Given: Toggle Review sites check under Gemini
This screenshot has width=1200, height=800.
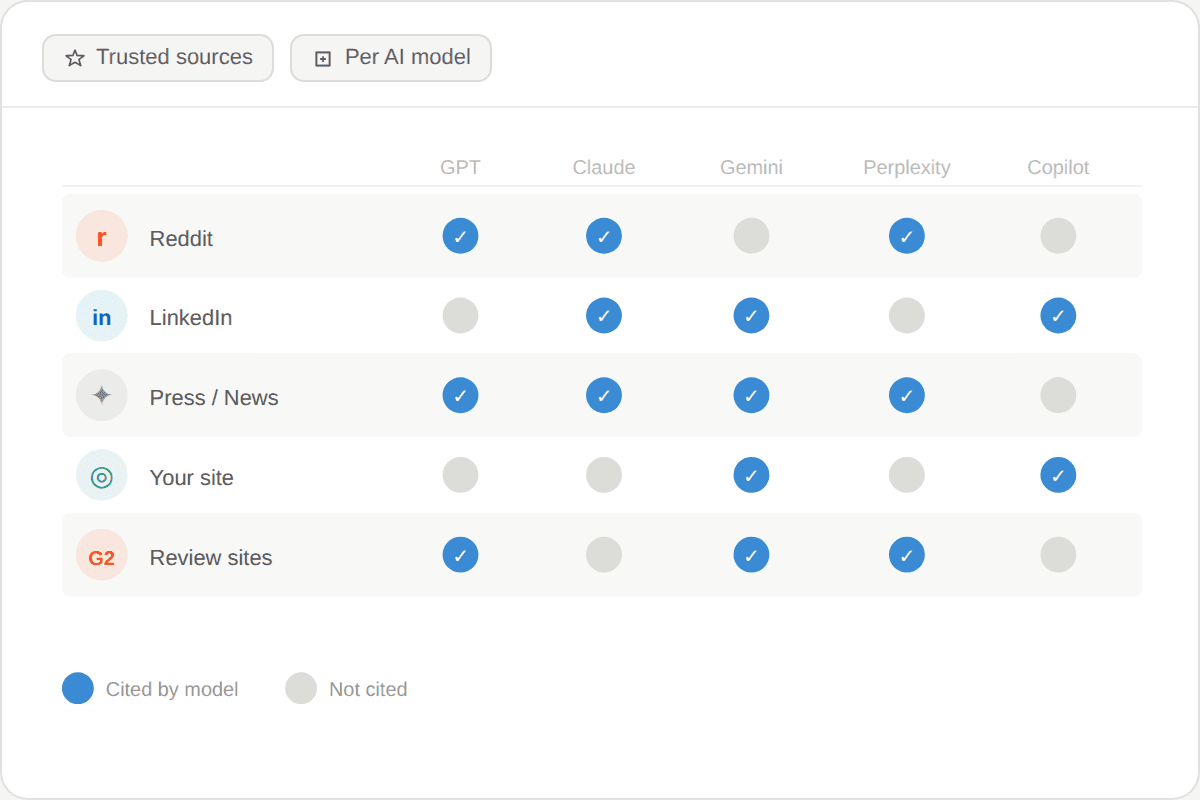Looking at the screenshot, I should (752, 555).
